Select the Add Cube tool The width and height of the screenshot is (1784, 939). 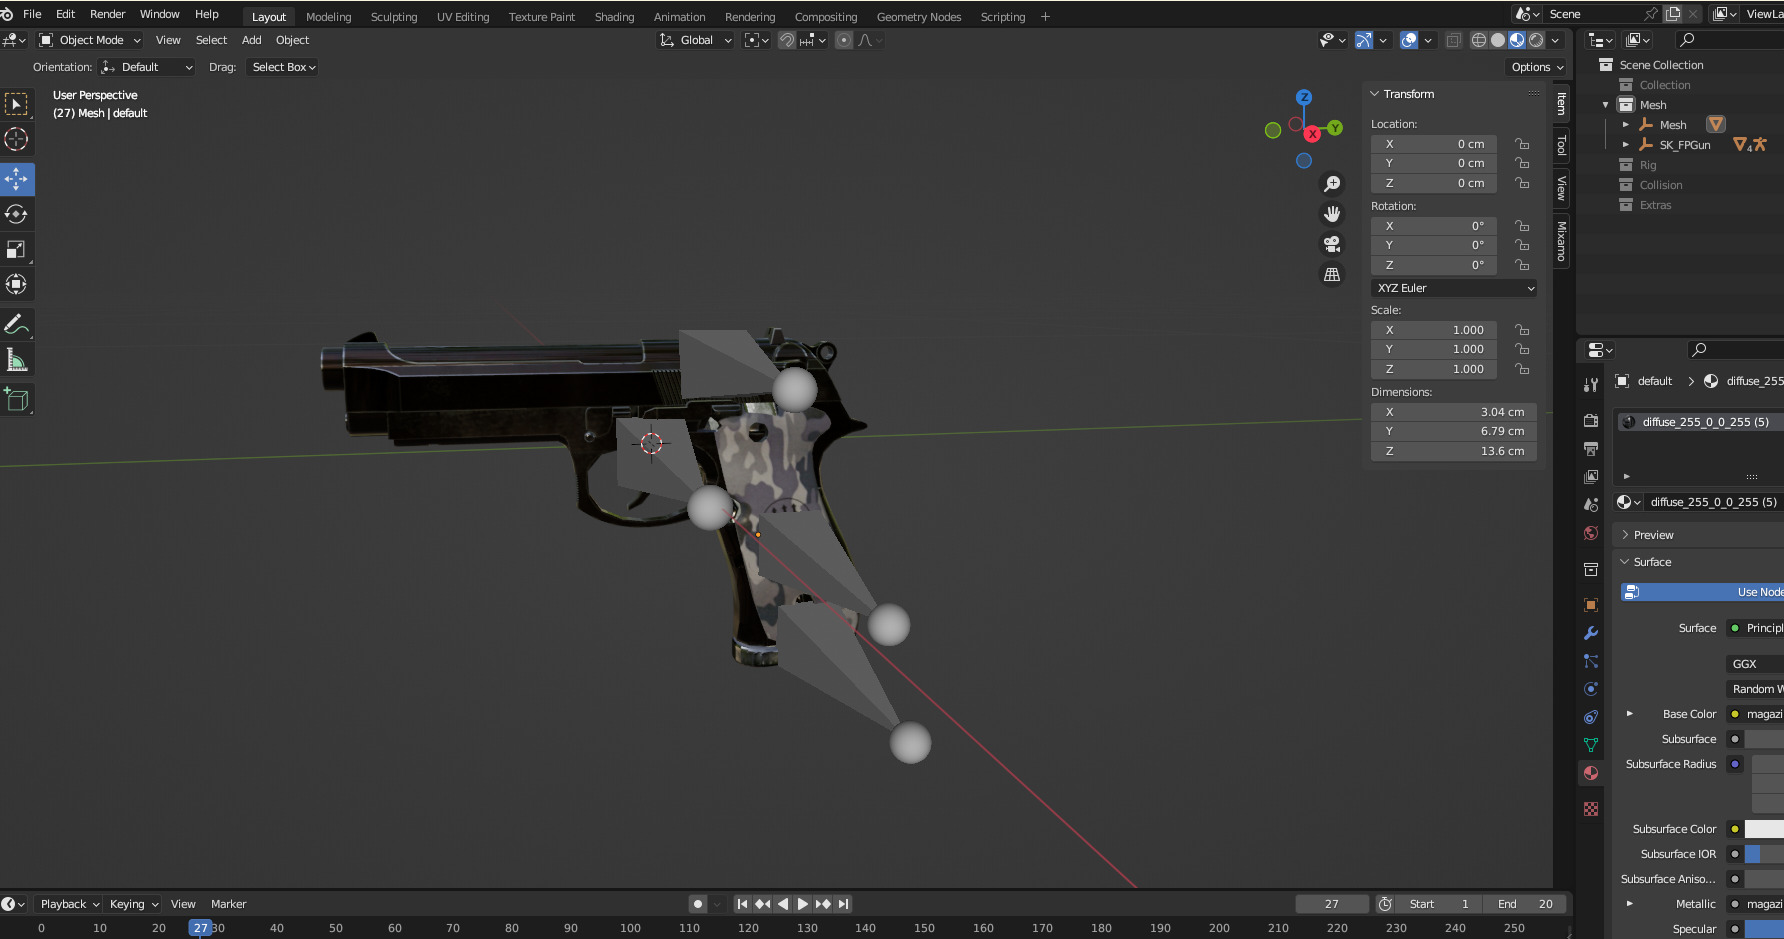pyautogui.click(x=17, y=399)
